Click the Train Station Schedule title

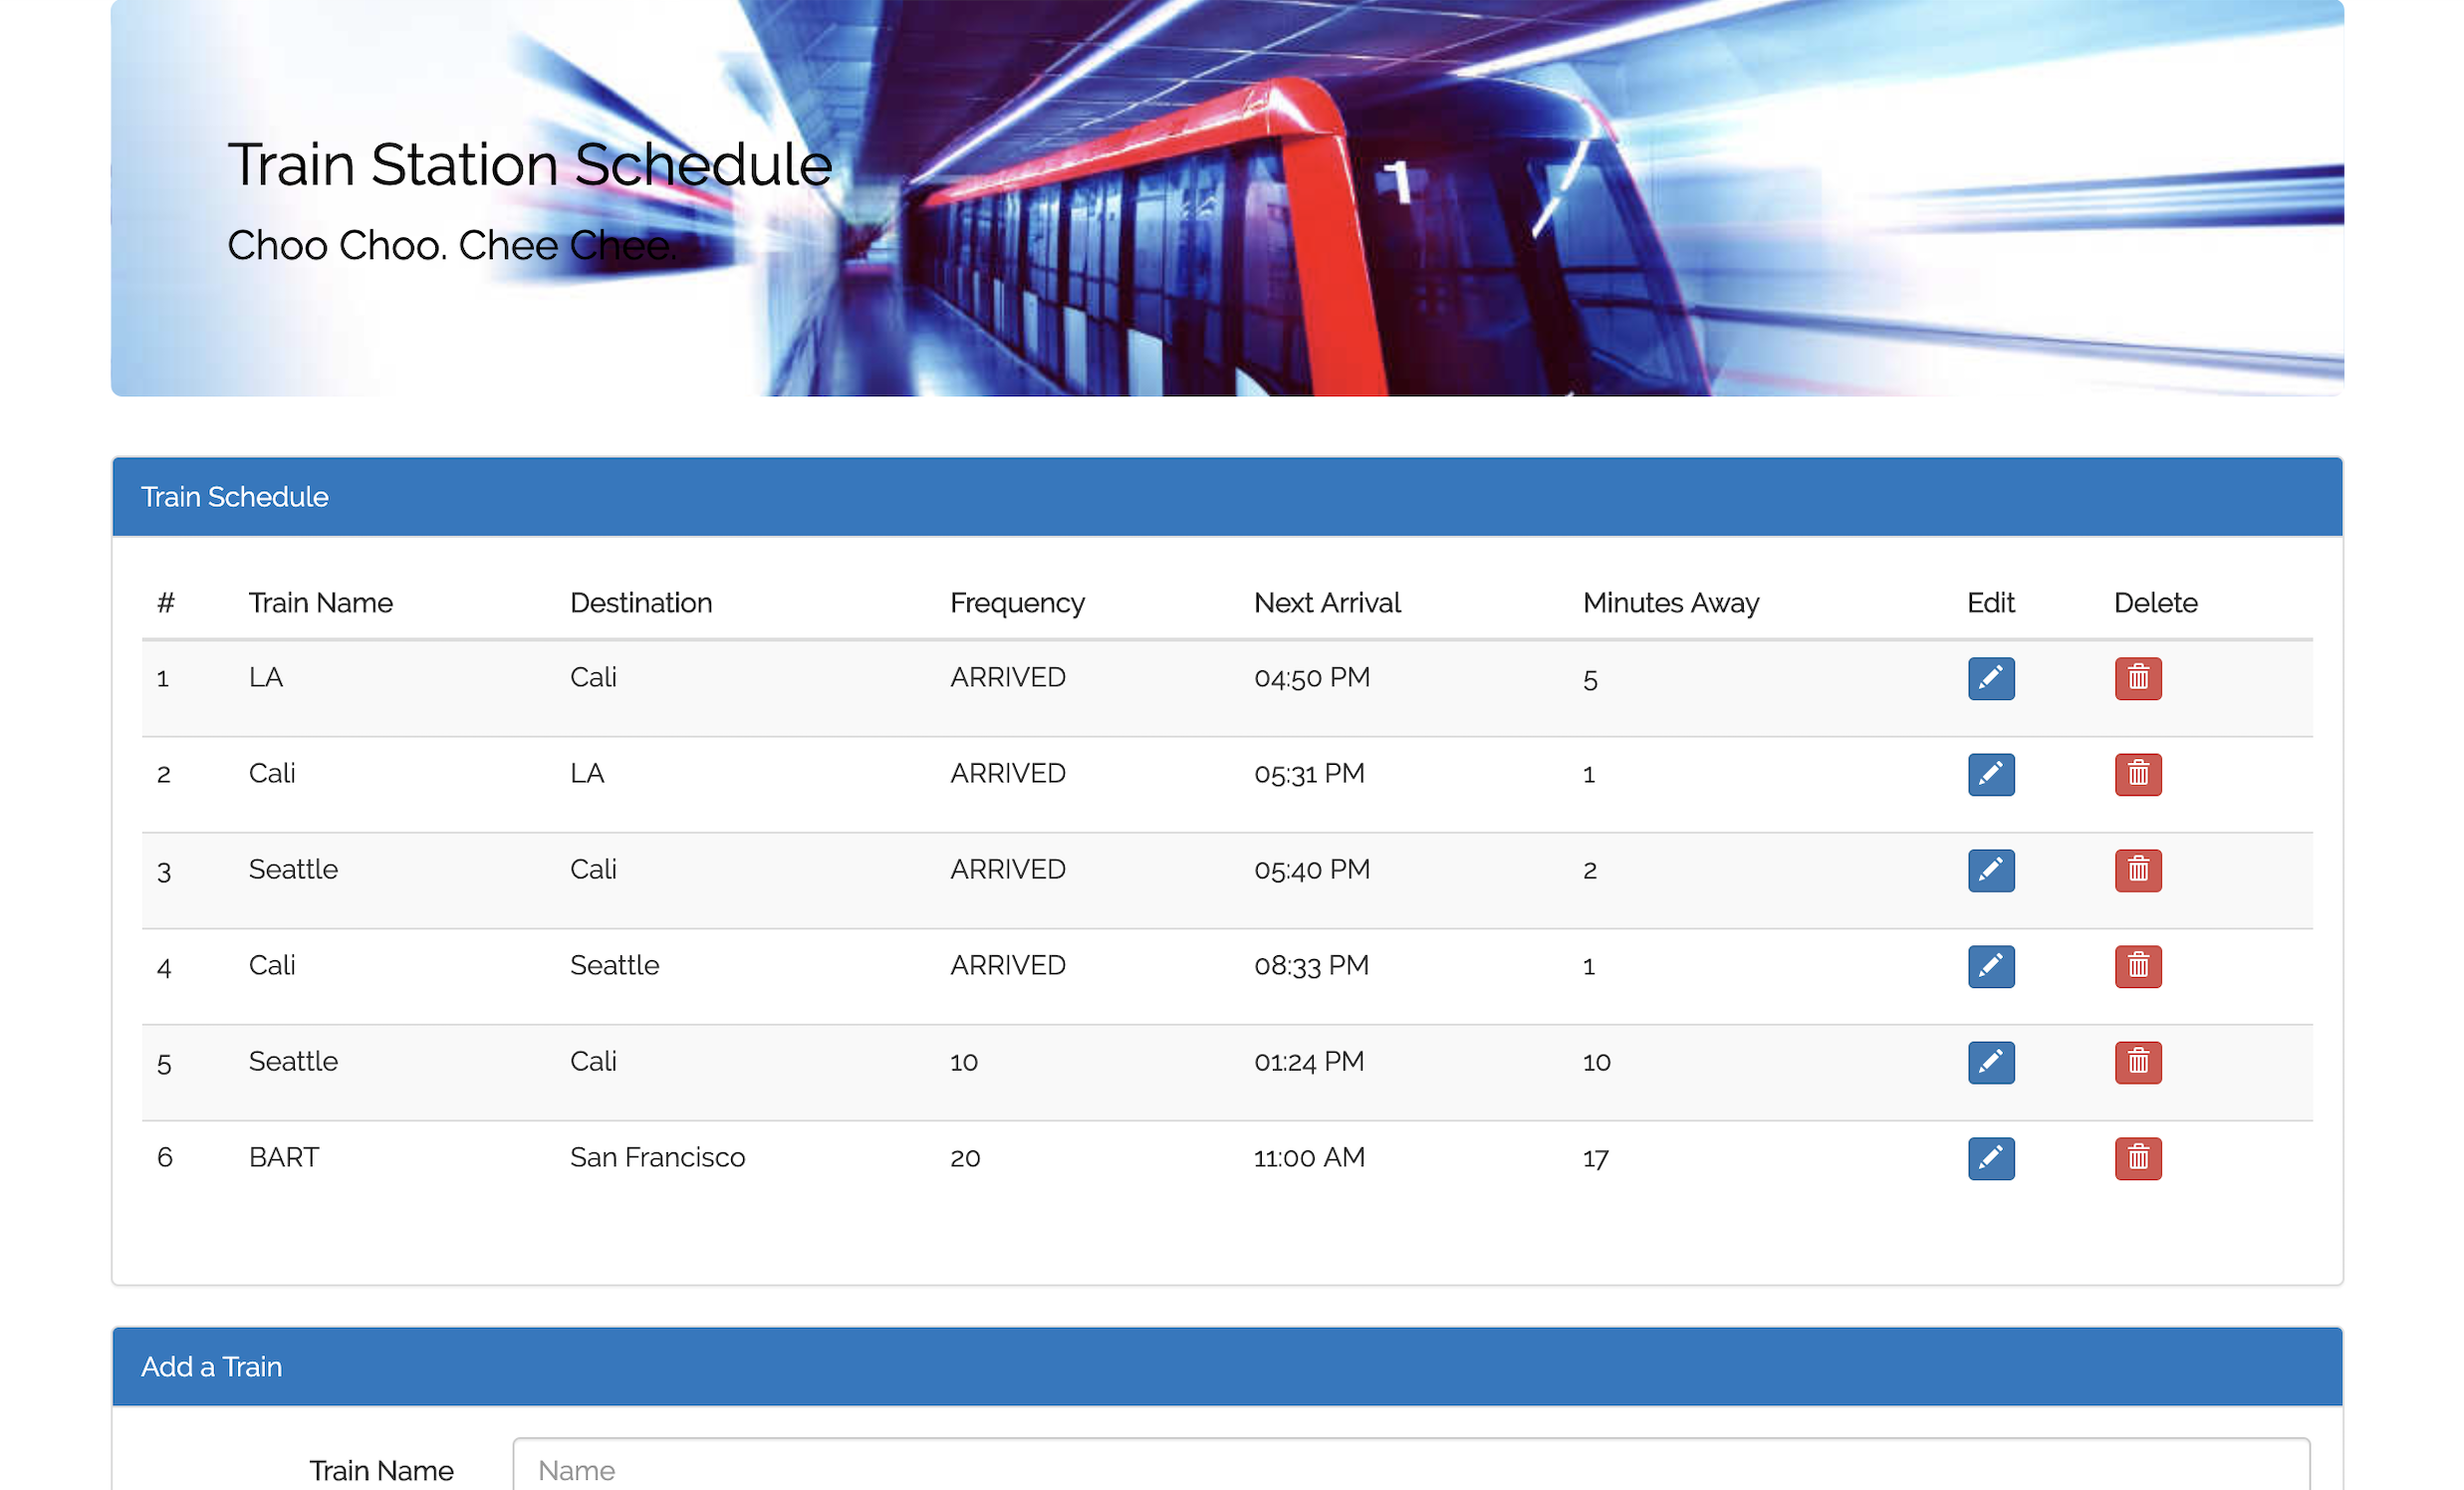pos(529,165)
